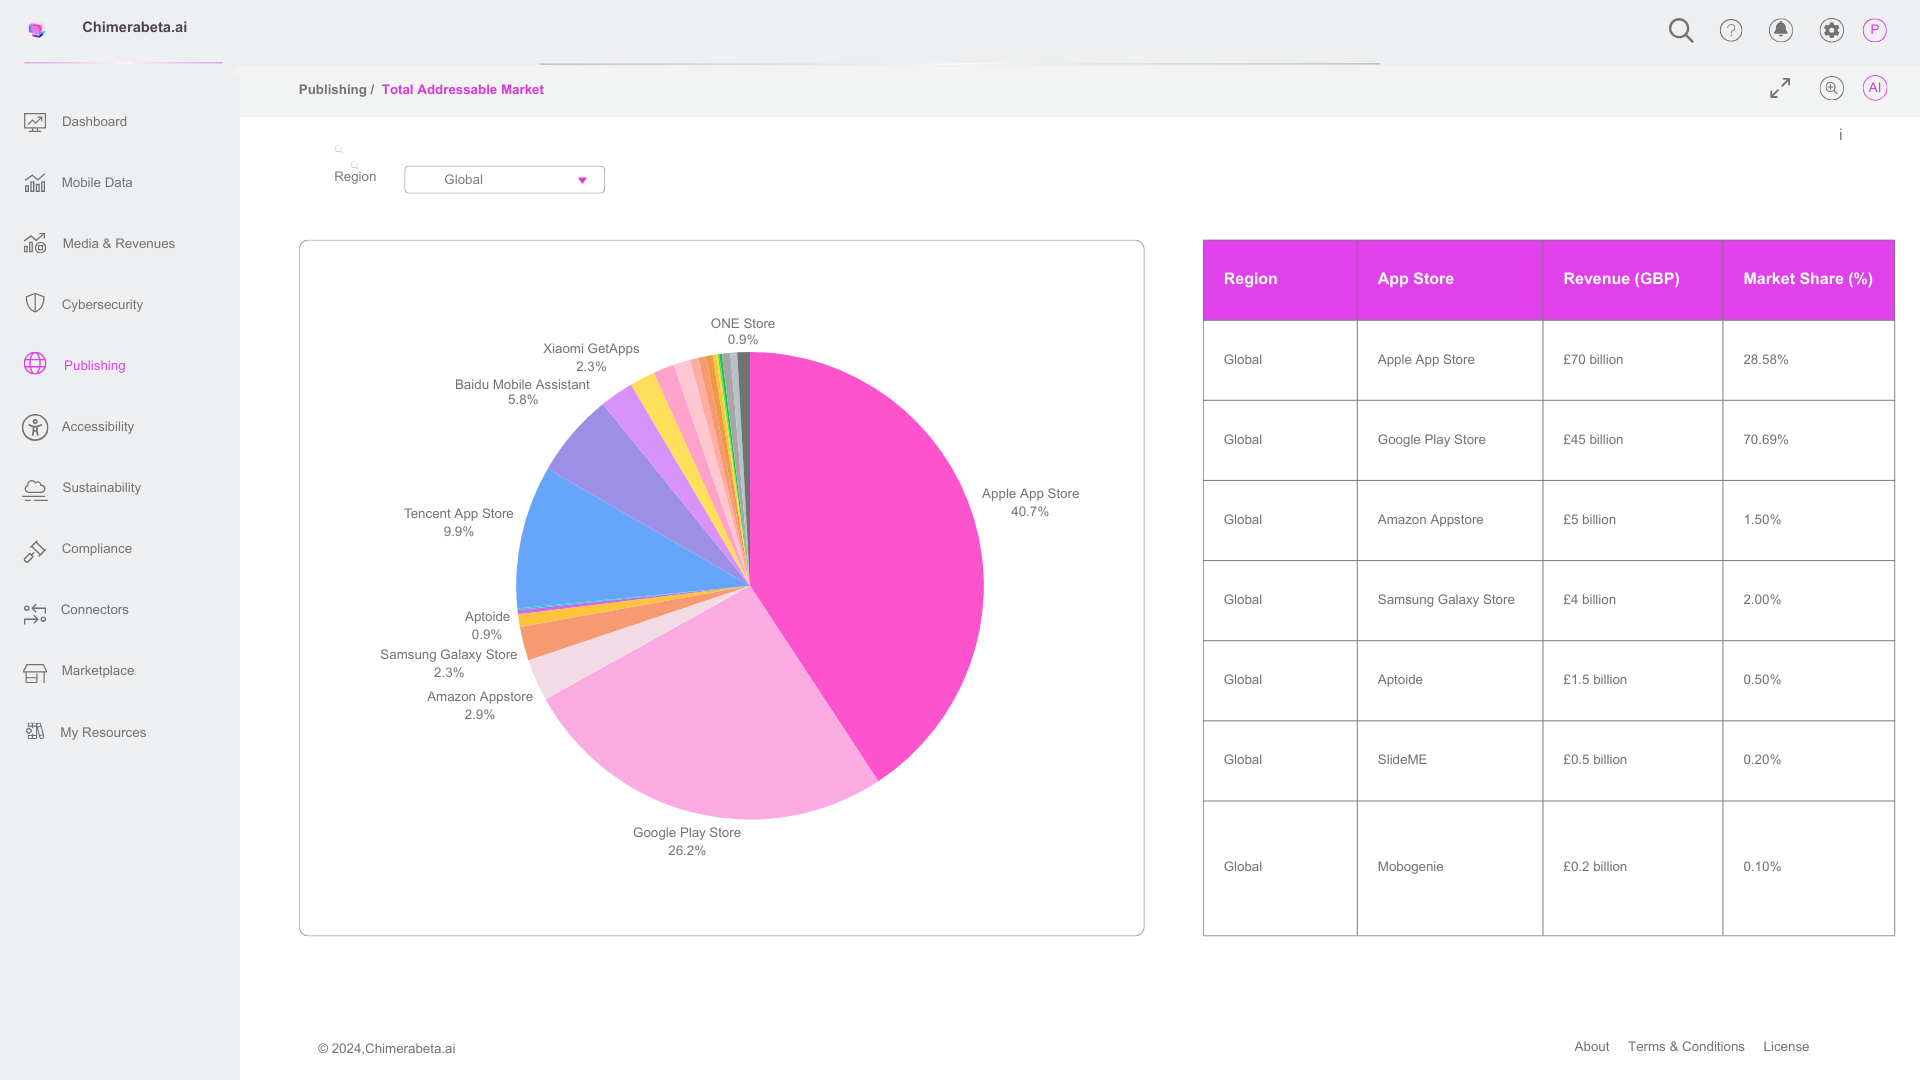Click the Media & Revenues icon
This screenshot has height=1080, width=1920.
35,244
